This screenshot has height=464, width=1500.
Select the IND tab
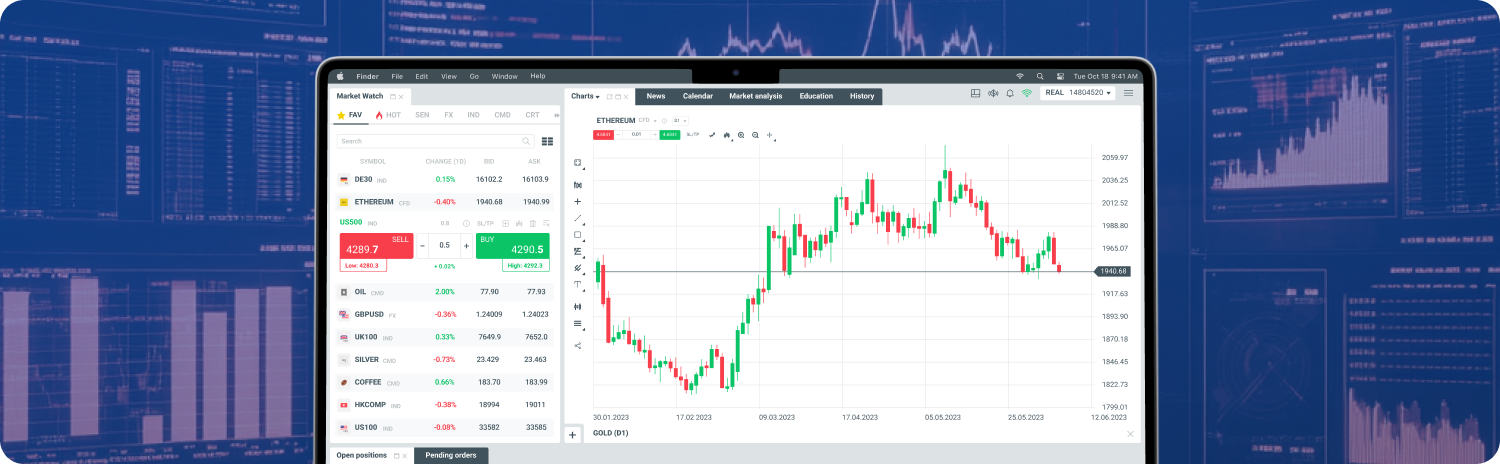coord(473,115)
